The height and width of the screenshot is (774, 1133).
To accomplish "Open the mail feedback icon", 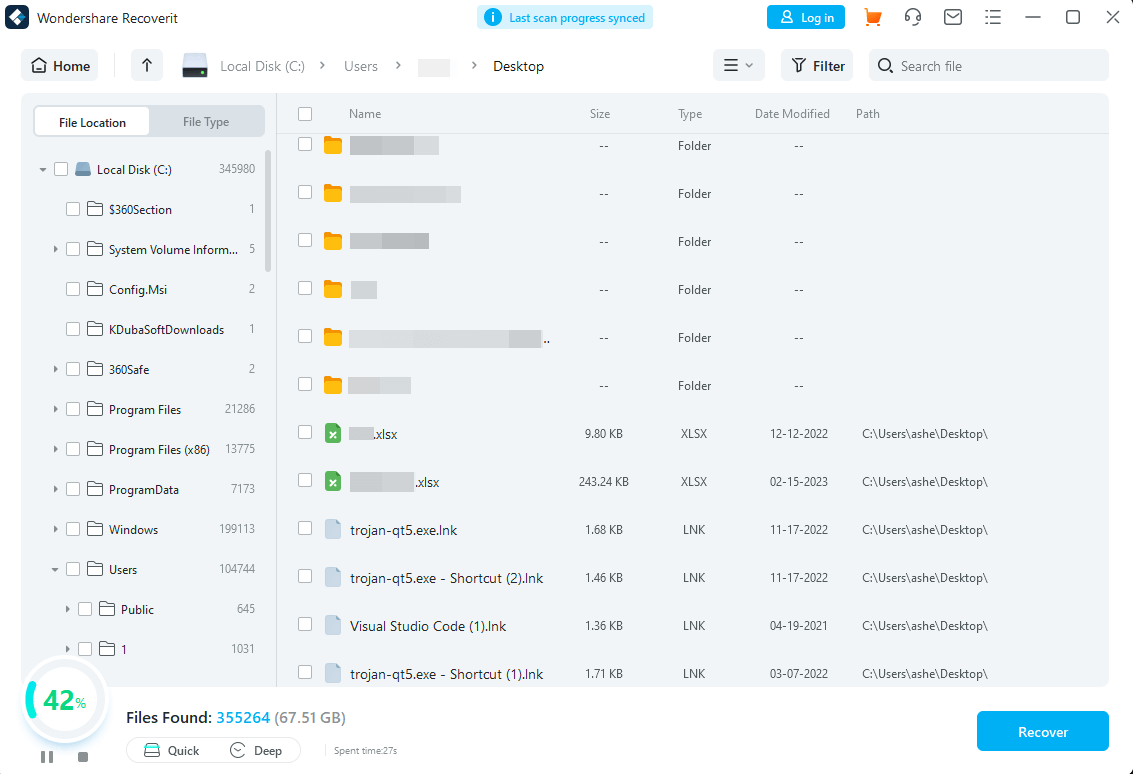I will pos(953,18).
